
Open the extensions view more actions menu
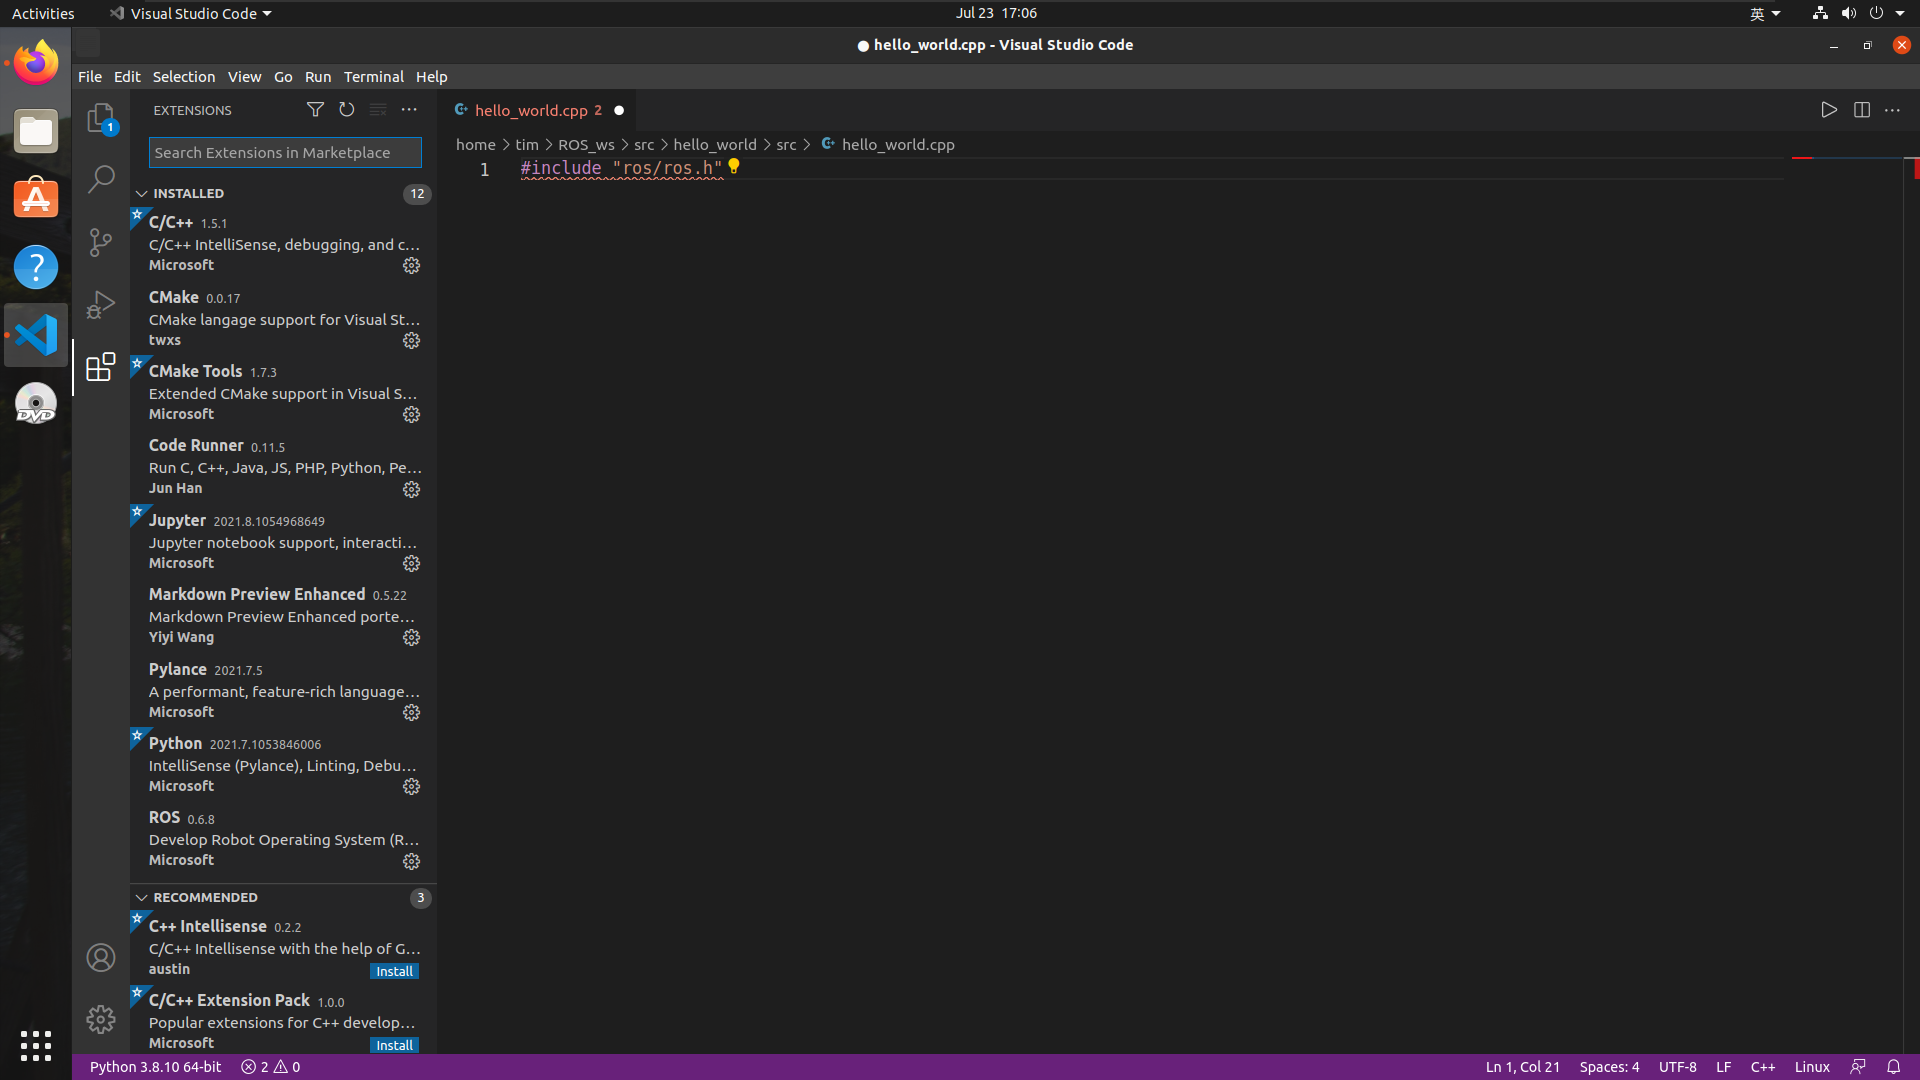[x=409, y=110]
